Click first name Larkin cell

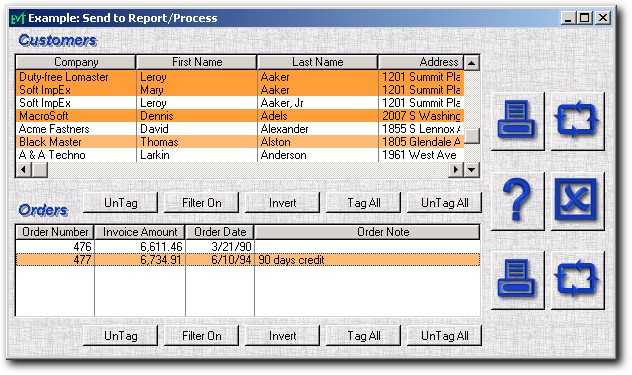197,155
